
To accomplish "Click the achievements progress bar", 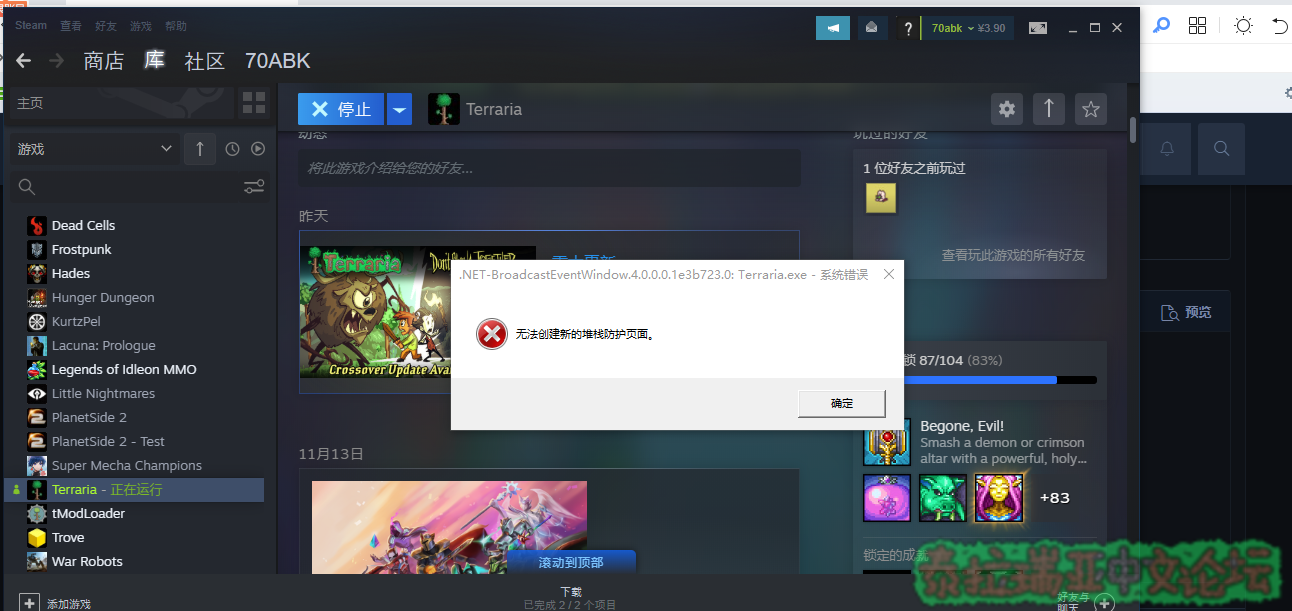I will point(982,380).
